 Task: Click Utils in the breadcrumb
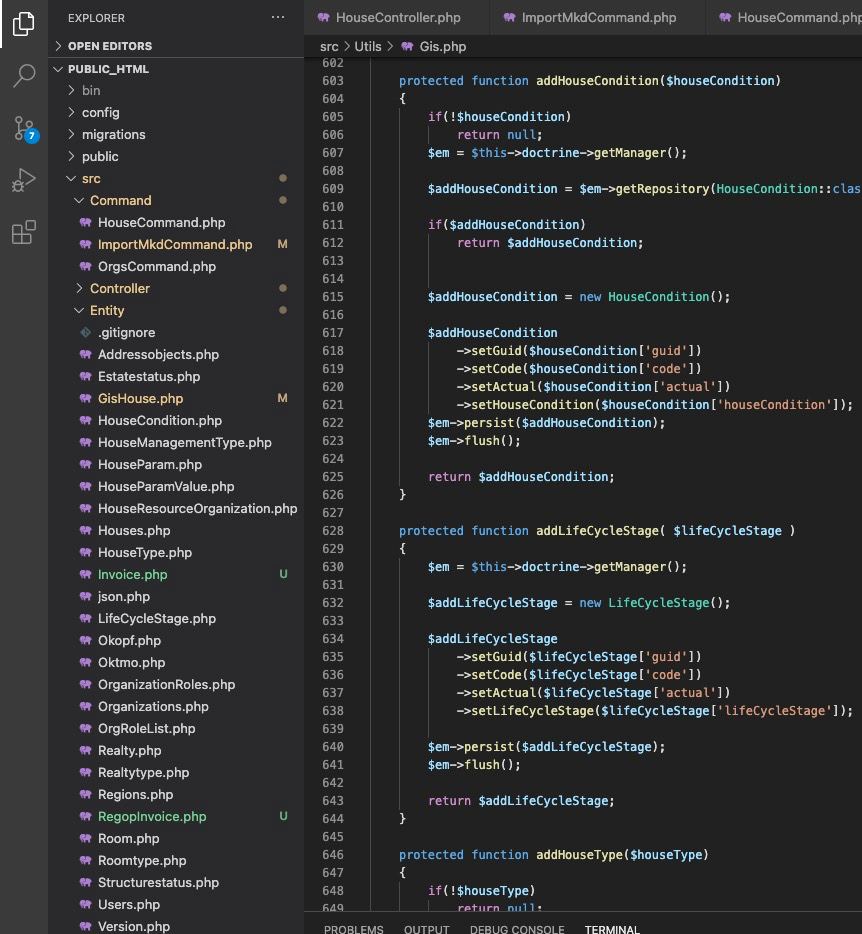click(x=368, y=46)
